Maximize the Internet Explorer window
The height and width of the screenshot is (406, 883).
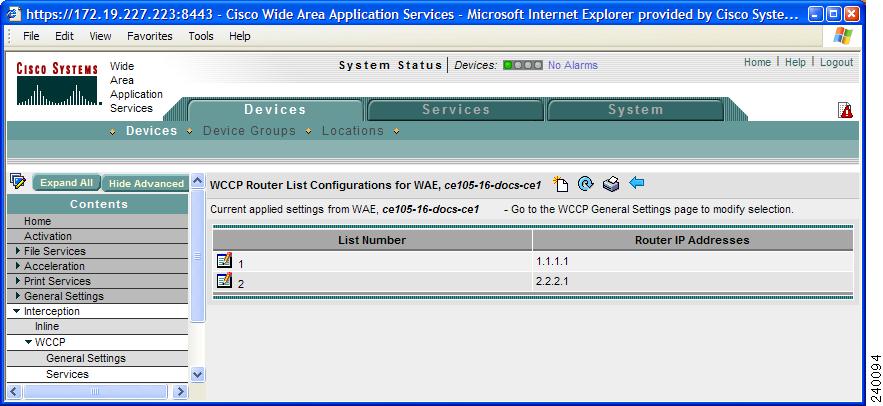click(x=834, y=14)
